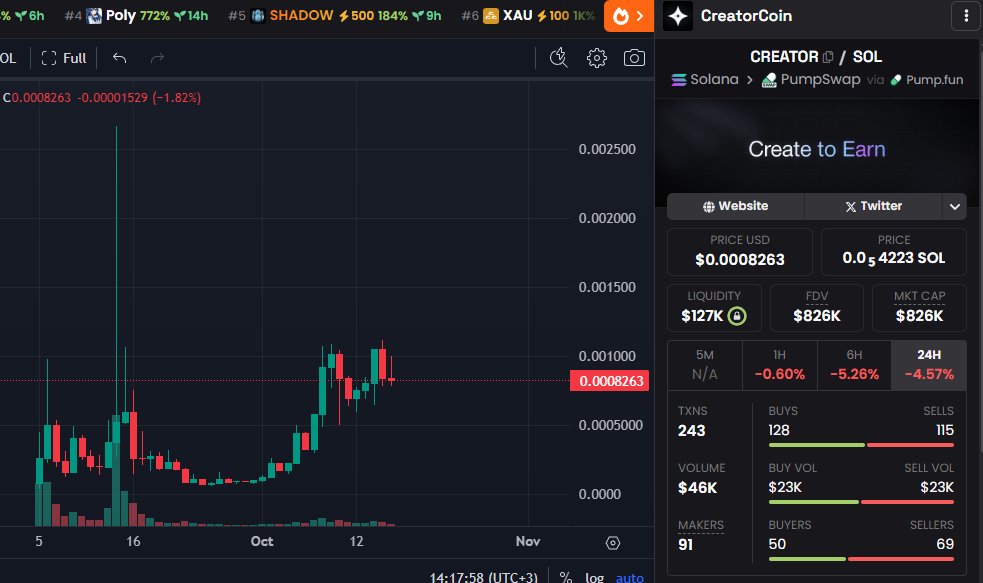The height and width of the screenshot is (583, 983).
Task: Click the TXNS count 243
Action: coord(691,431)
